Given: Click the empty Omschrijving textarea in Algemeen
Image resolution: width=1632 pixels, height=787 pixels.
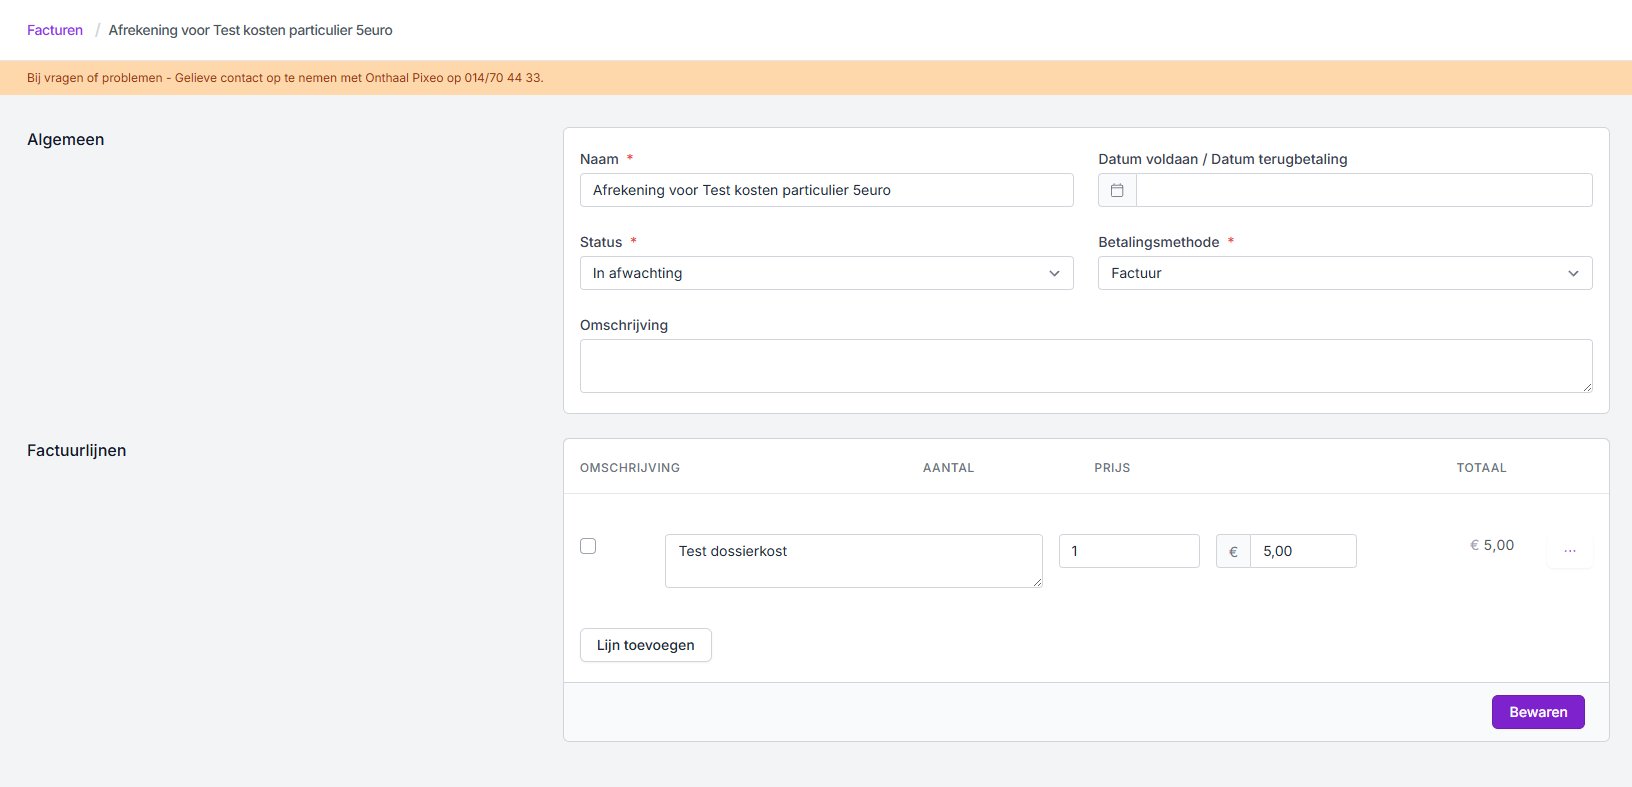Looking at the screenshot, I should click(1085, 366).
